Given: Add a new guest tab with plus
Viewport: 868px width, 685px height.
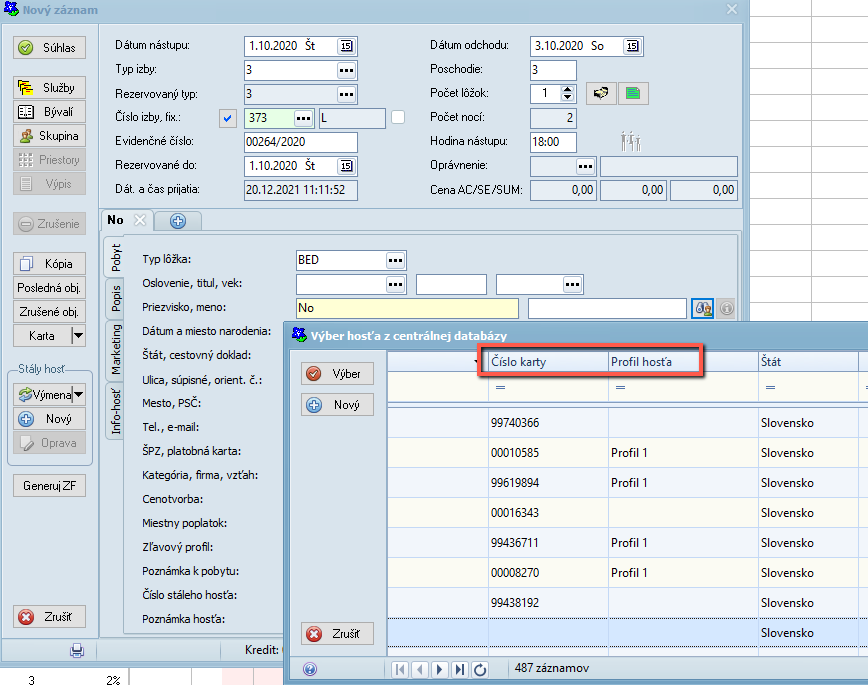Looking at the screenshot, I should point(177,220).
